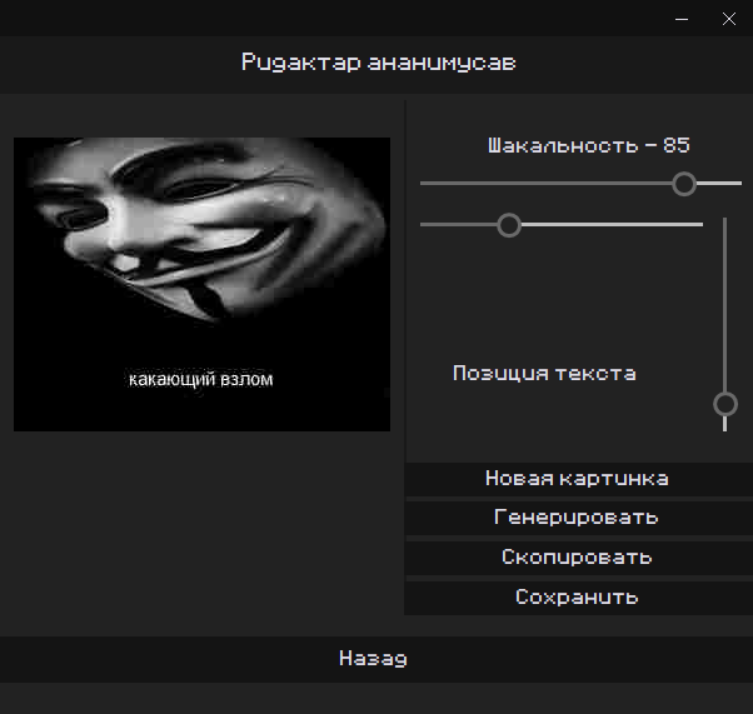Click the Anonymous mask preview image
The width and height of the screenshot is (753, 714).
tap(202, 284)
